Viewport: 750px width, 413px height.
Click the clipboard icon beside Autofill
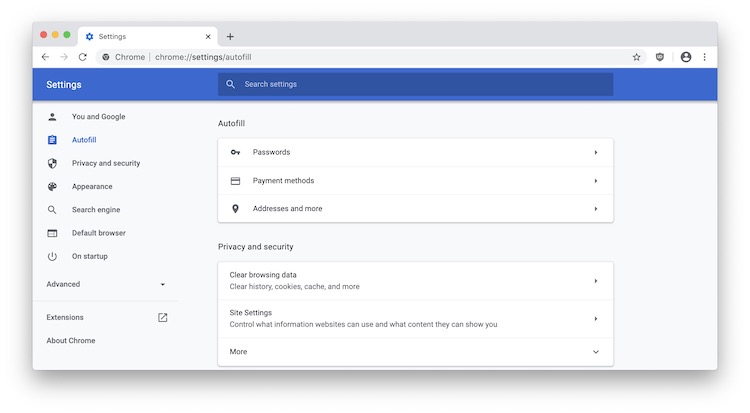52,140
